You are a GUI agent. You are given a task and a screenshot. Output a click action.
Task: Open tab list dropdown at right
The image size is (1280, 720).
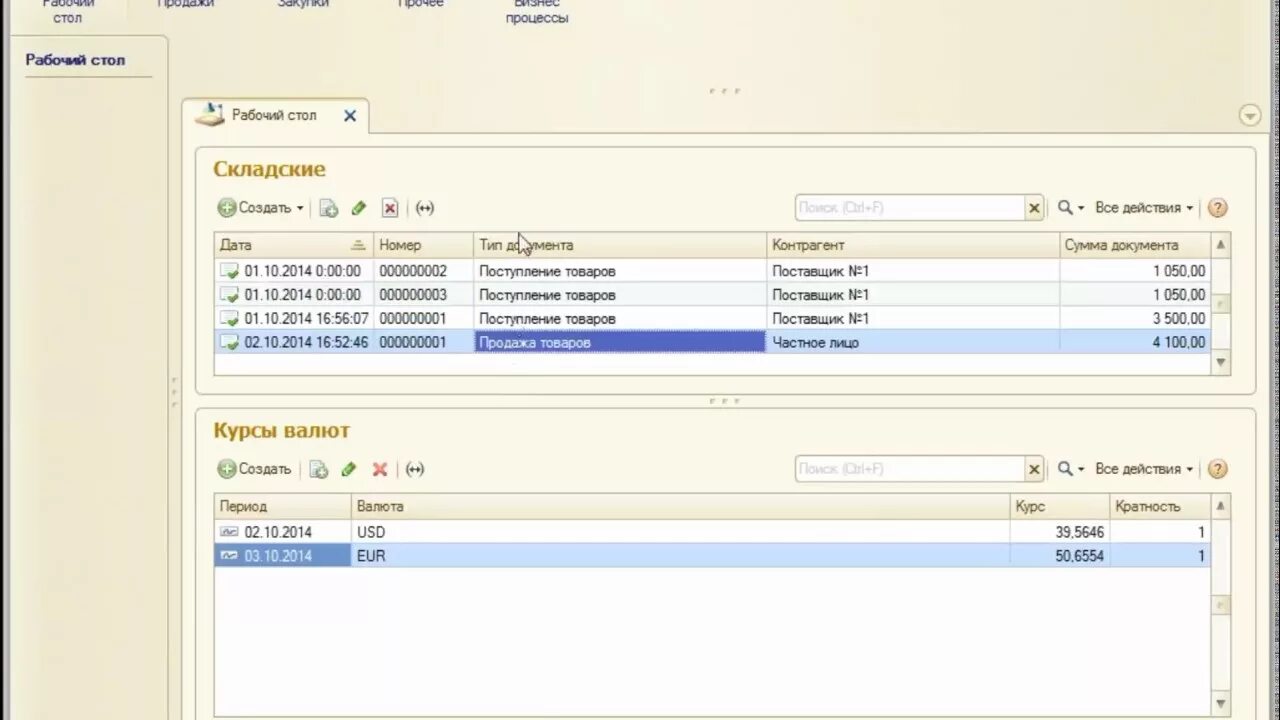click(x=1250, y=115)
